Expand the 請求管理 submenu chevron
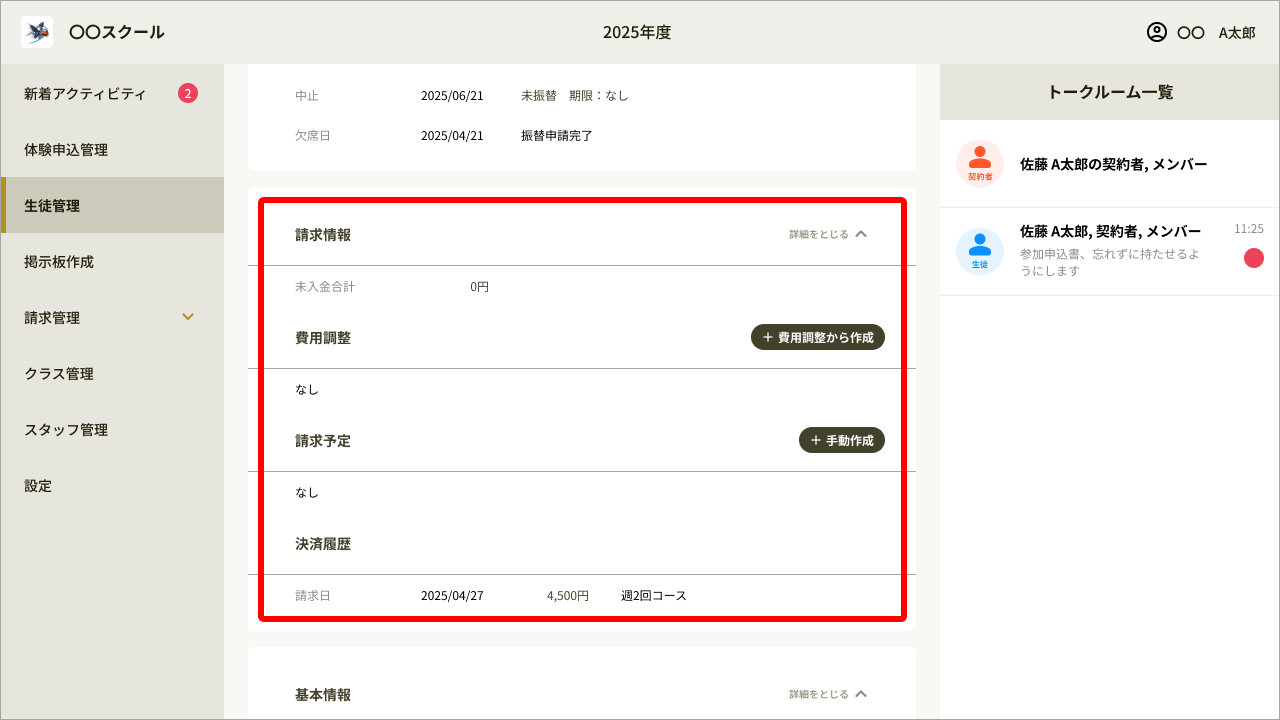This screenshot has height=720, width=1280. pos(188,317)
